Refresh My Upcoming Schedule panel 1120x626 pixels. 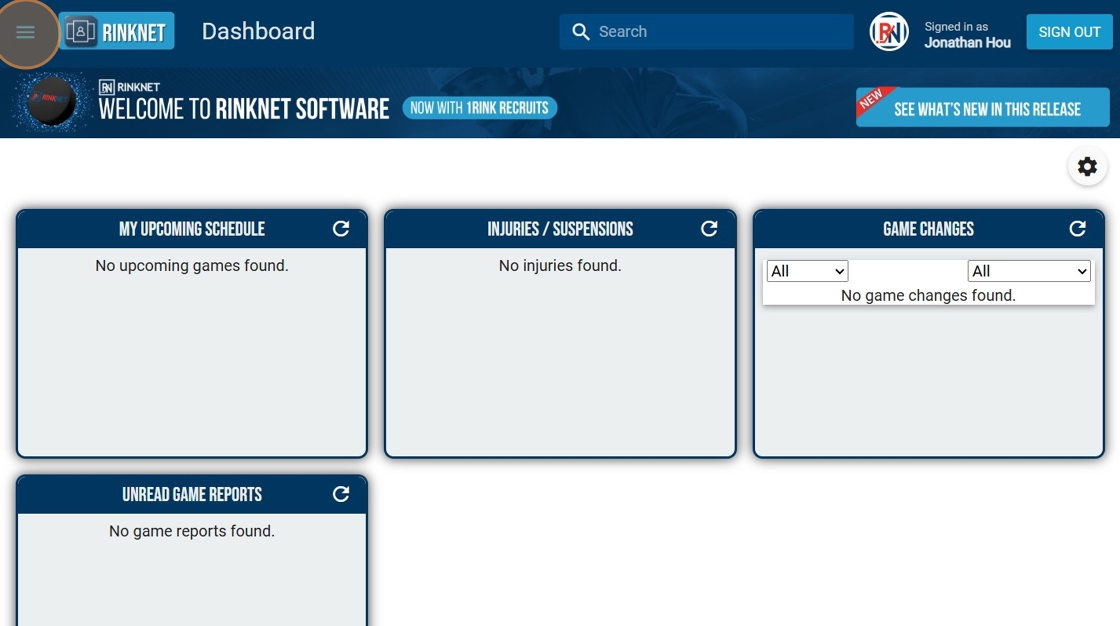pos(341,229)
